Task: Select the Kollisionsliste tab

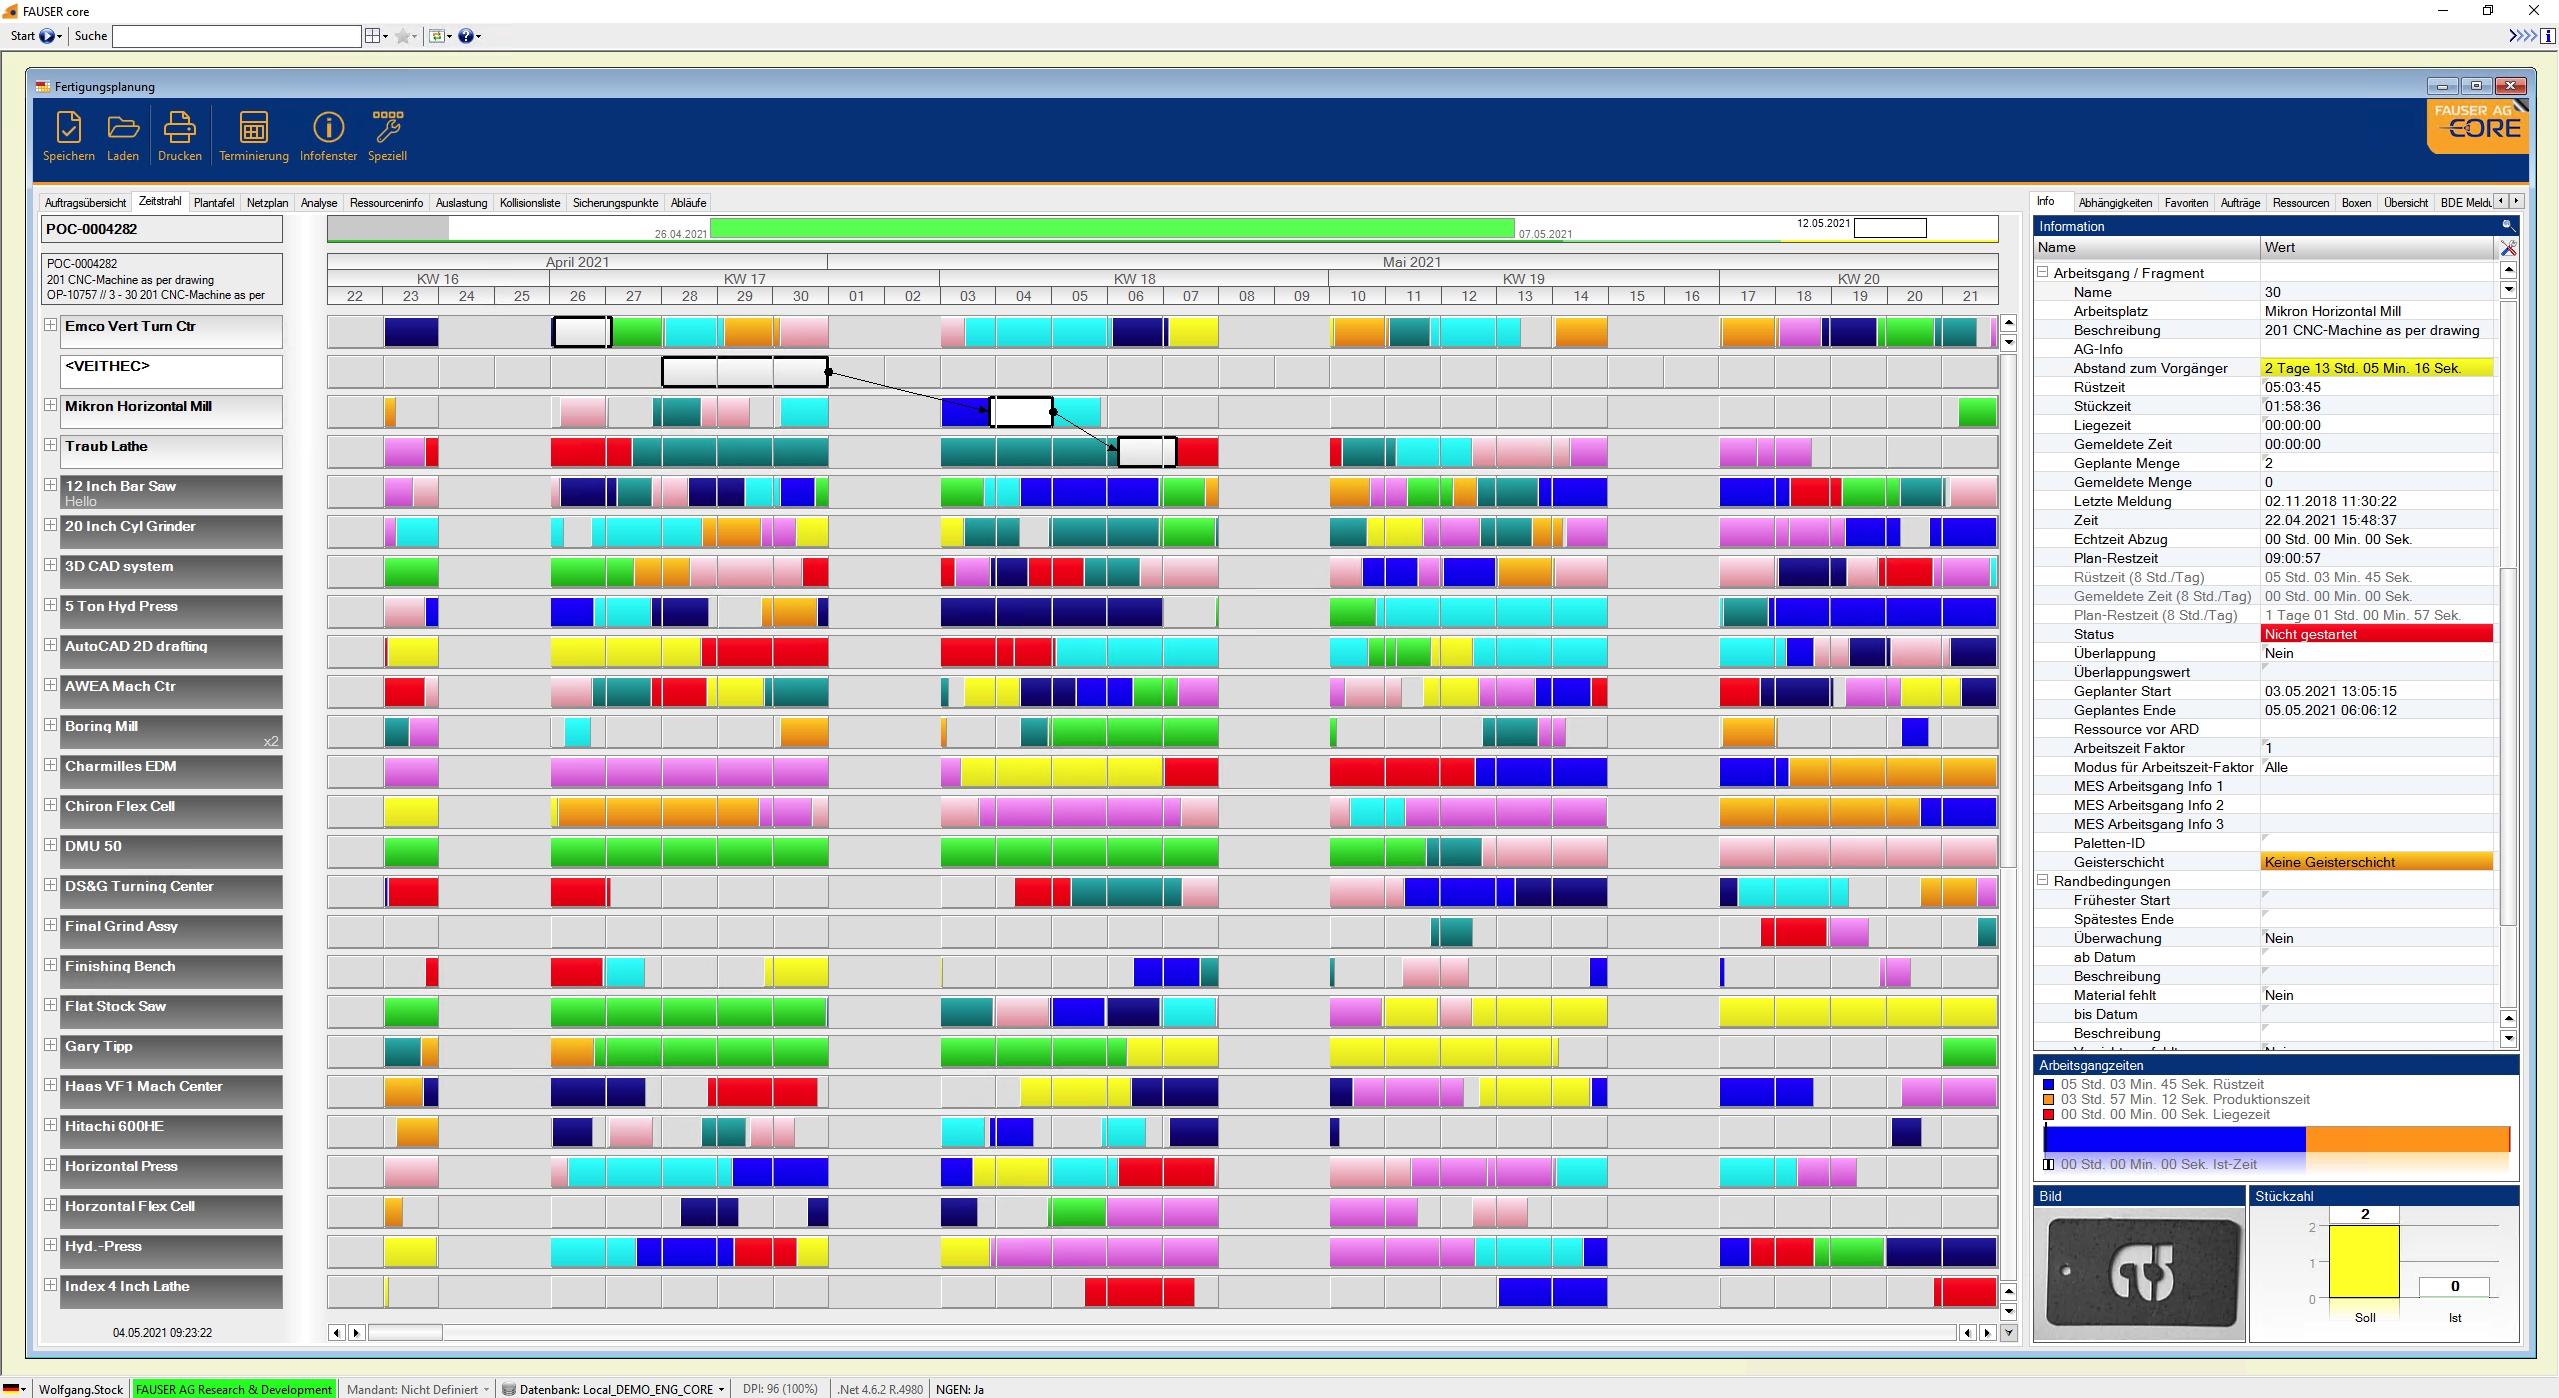Action: pyautogui.click(x=529, y=203)
